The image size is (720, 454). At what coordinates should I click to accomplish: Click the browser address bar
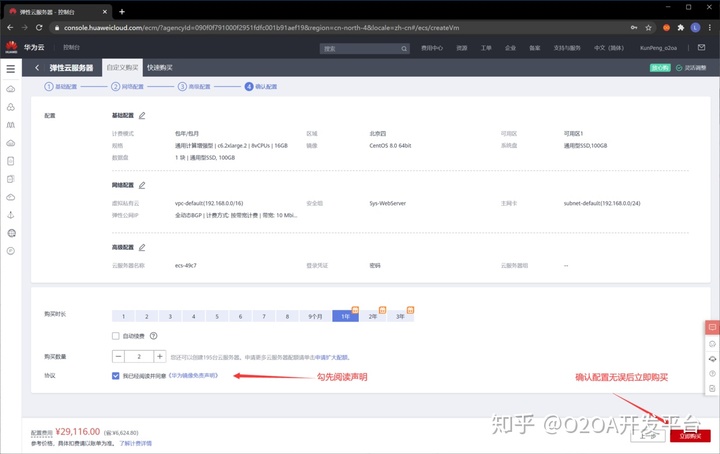[340, 28]
